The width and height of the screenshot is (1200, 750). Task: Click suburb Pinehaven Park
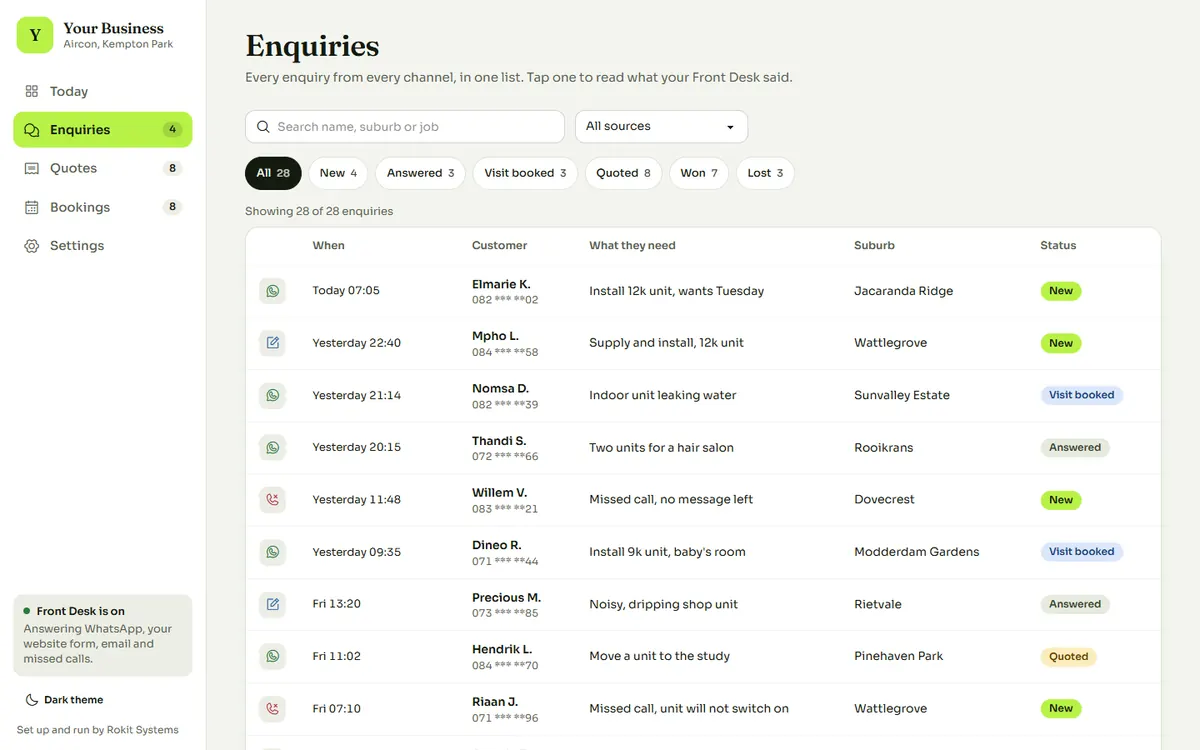[898, 656]
